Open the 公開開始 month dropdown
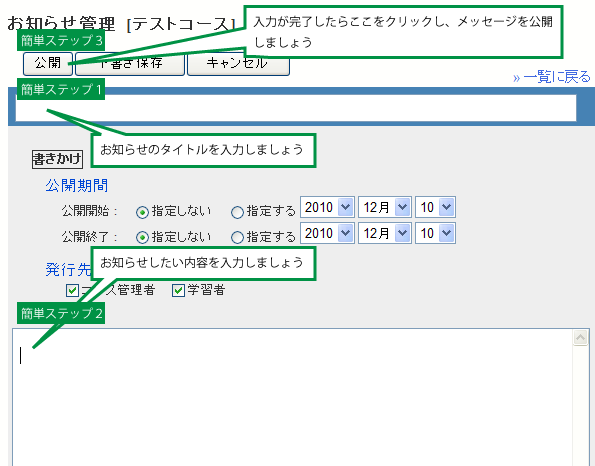The height and width of the screenshot is (466, 595). 385,207
